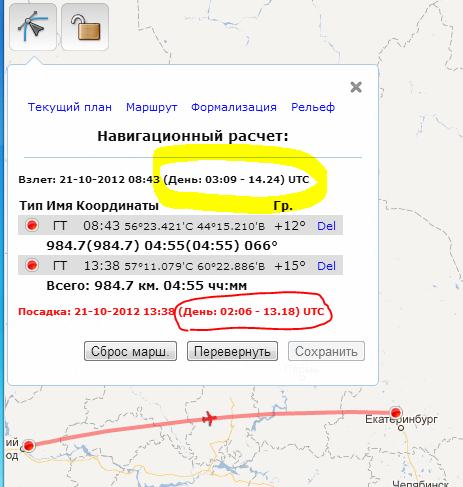Click red marker of second waypoint row

(32, 265)
